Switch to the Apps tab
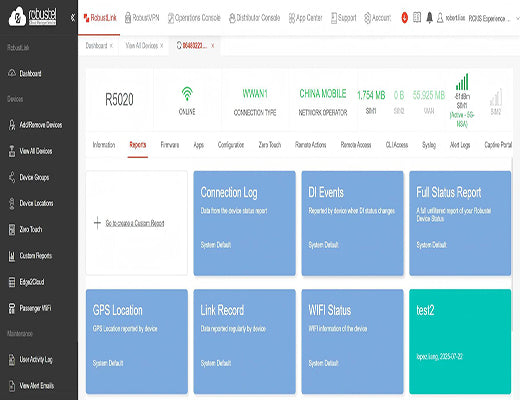The width and height of the screenshot is (520, 400). (199, 145)
